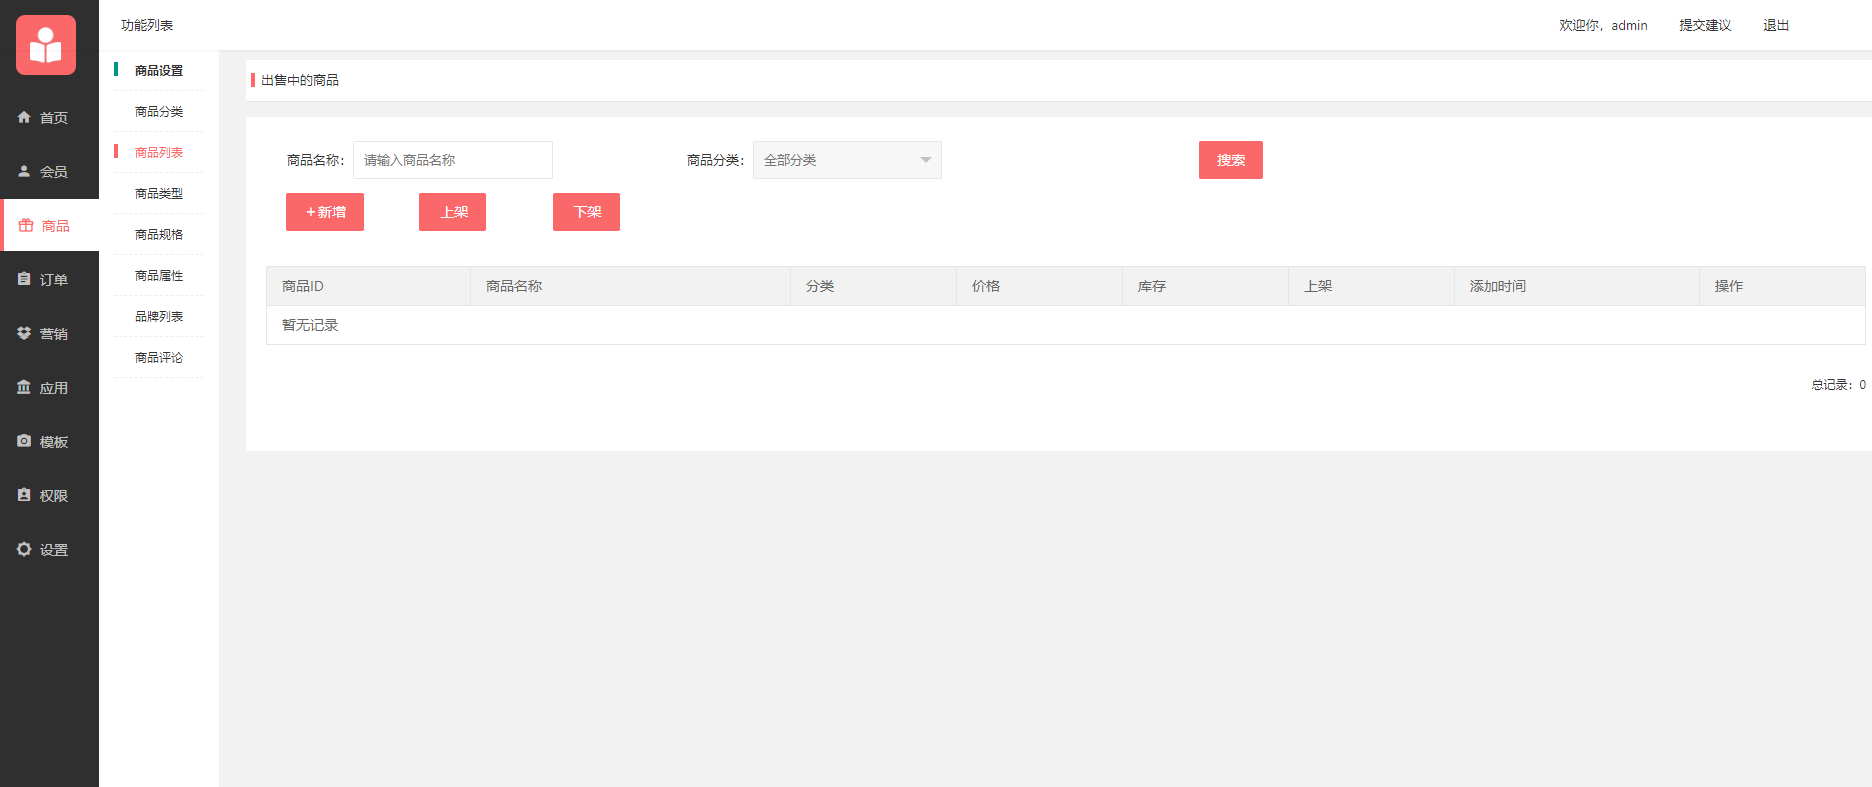This screenshot has height=787, width=1872.
Task: Open 品牌列表 in the submenu
Action: click(159, 316)
